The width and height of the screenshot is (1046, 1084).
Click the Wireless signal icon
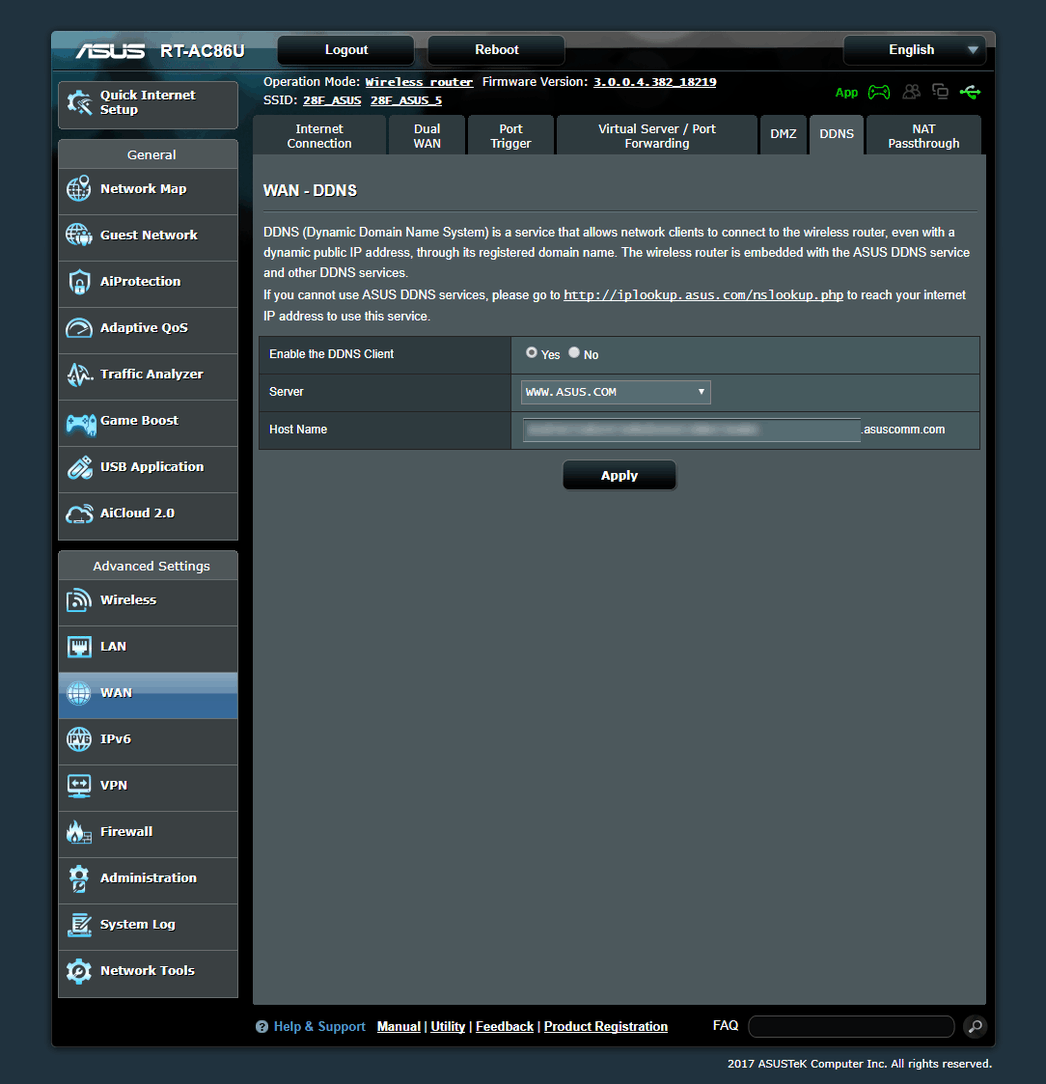pos(79,600)
